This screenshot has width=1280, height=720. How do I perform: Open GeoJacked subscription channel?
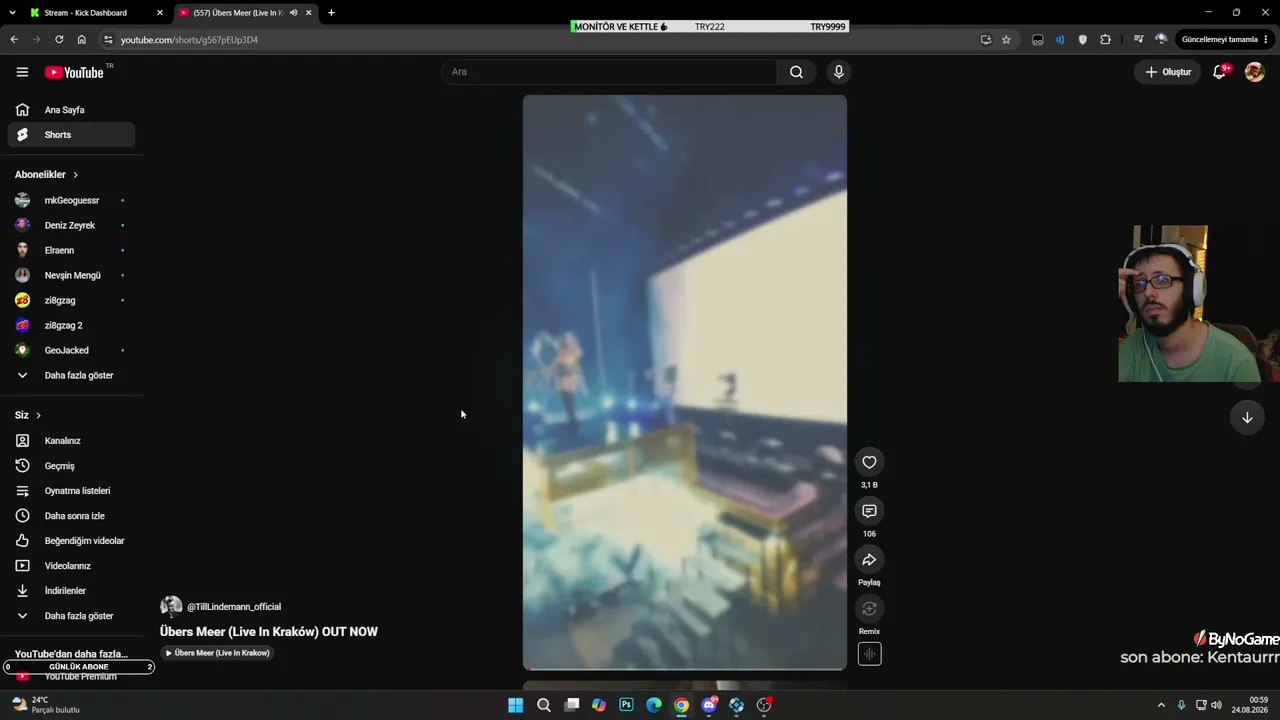(x=71, y=350)
